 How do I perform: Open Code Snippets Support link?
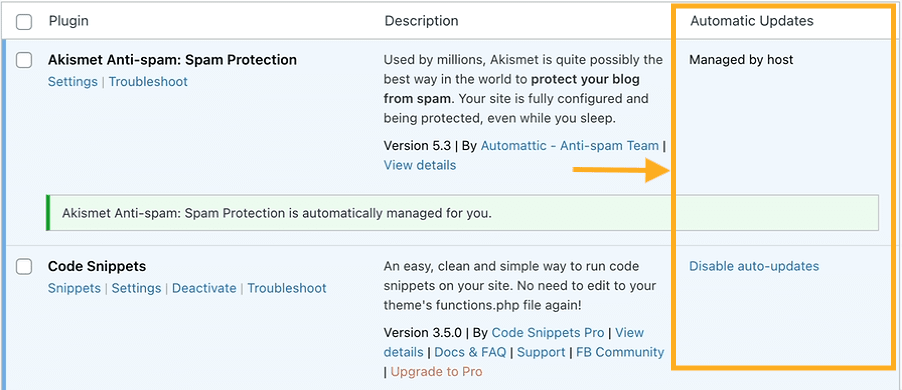[x=541, y=352]
